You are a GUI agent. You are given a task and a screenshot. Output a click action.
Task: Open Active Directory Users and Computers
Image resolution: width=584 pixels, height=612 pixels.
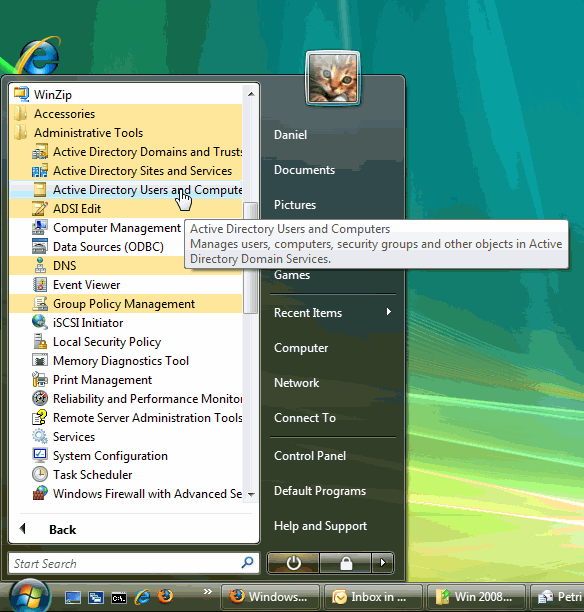tap(126, 190)
